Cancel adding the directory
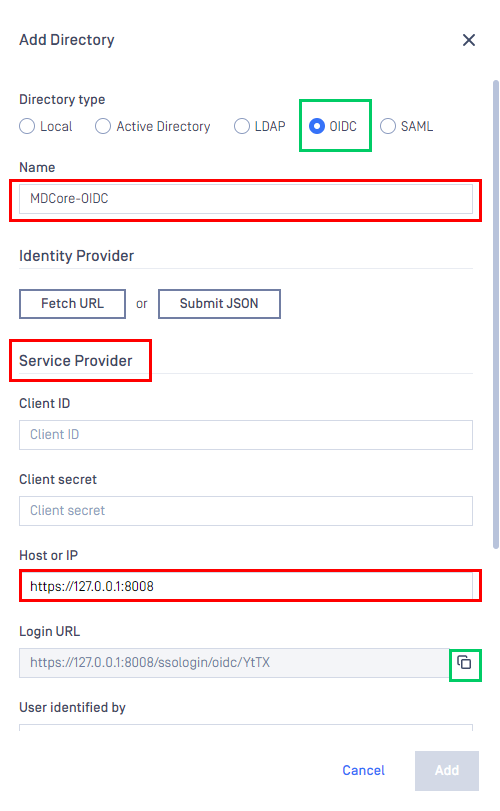The width and height of the screenshot is (500, 811). [x=363, y=770]
